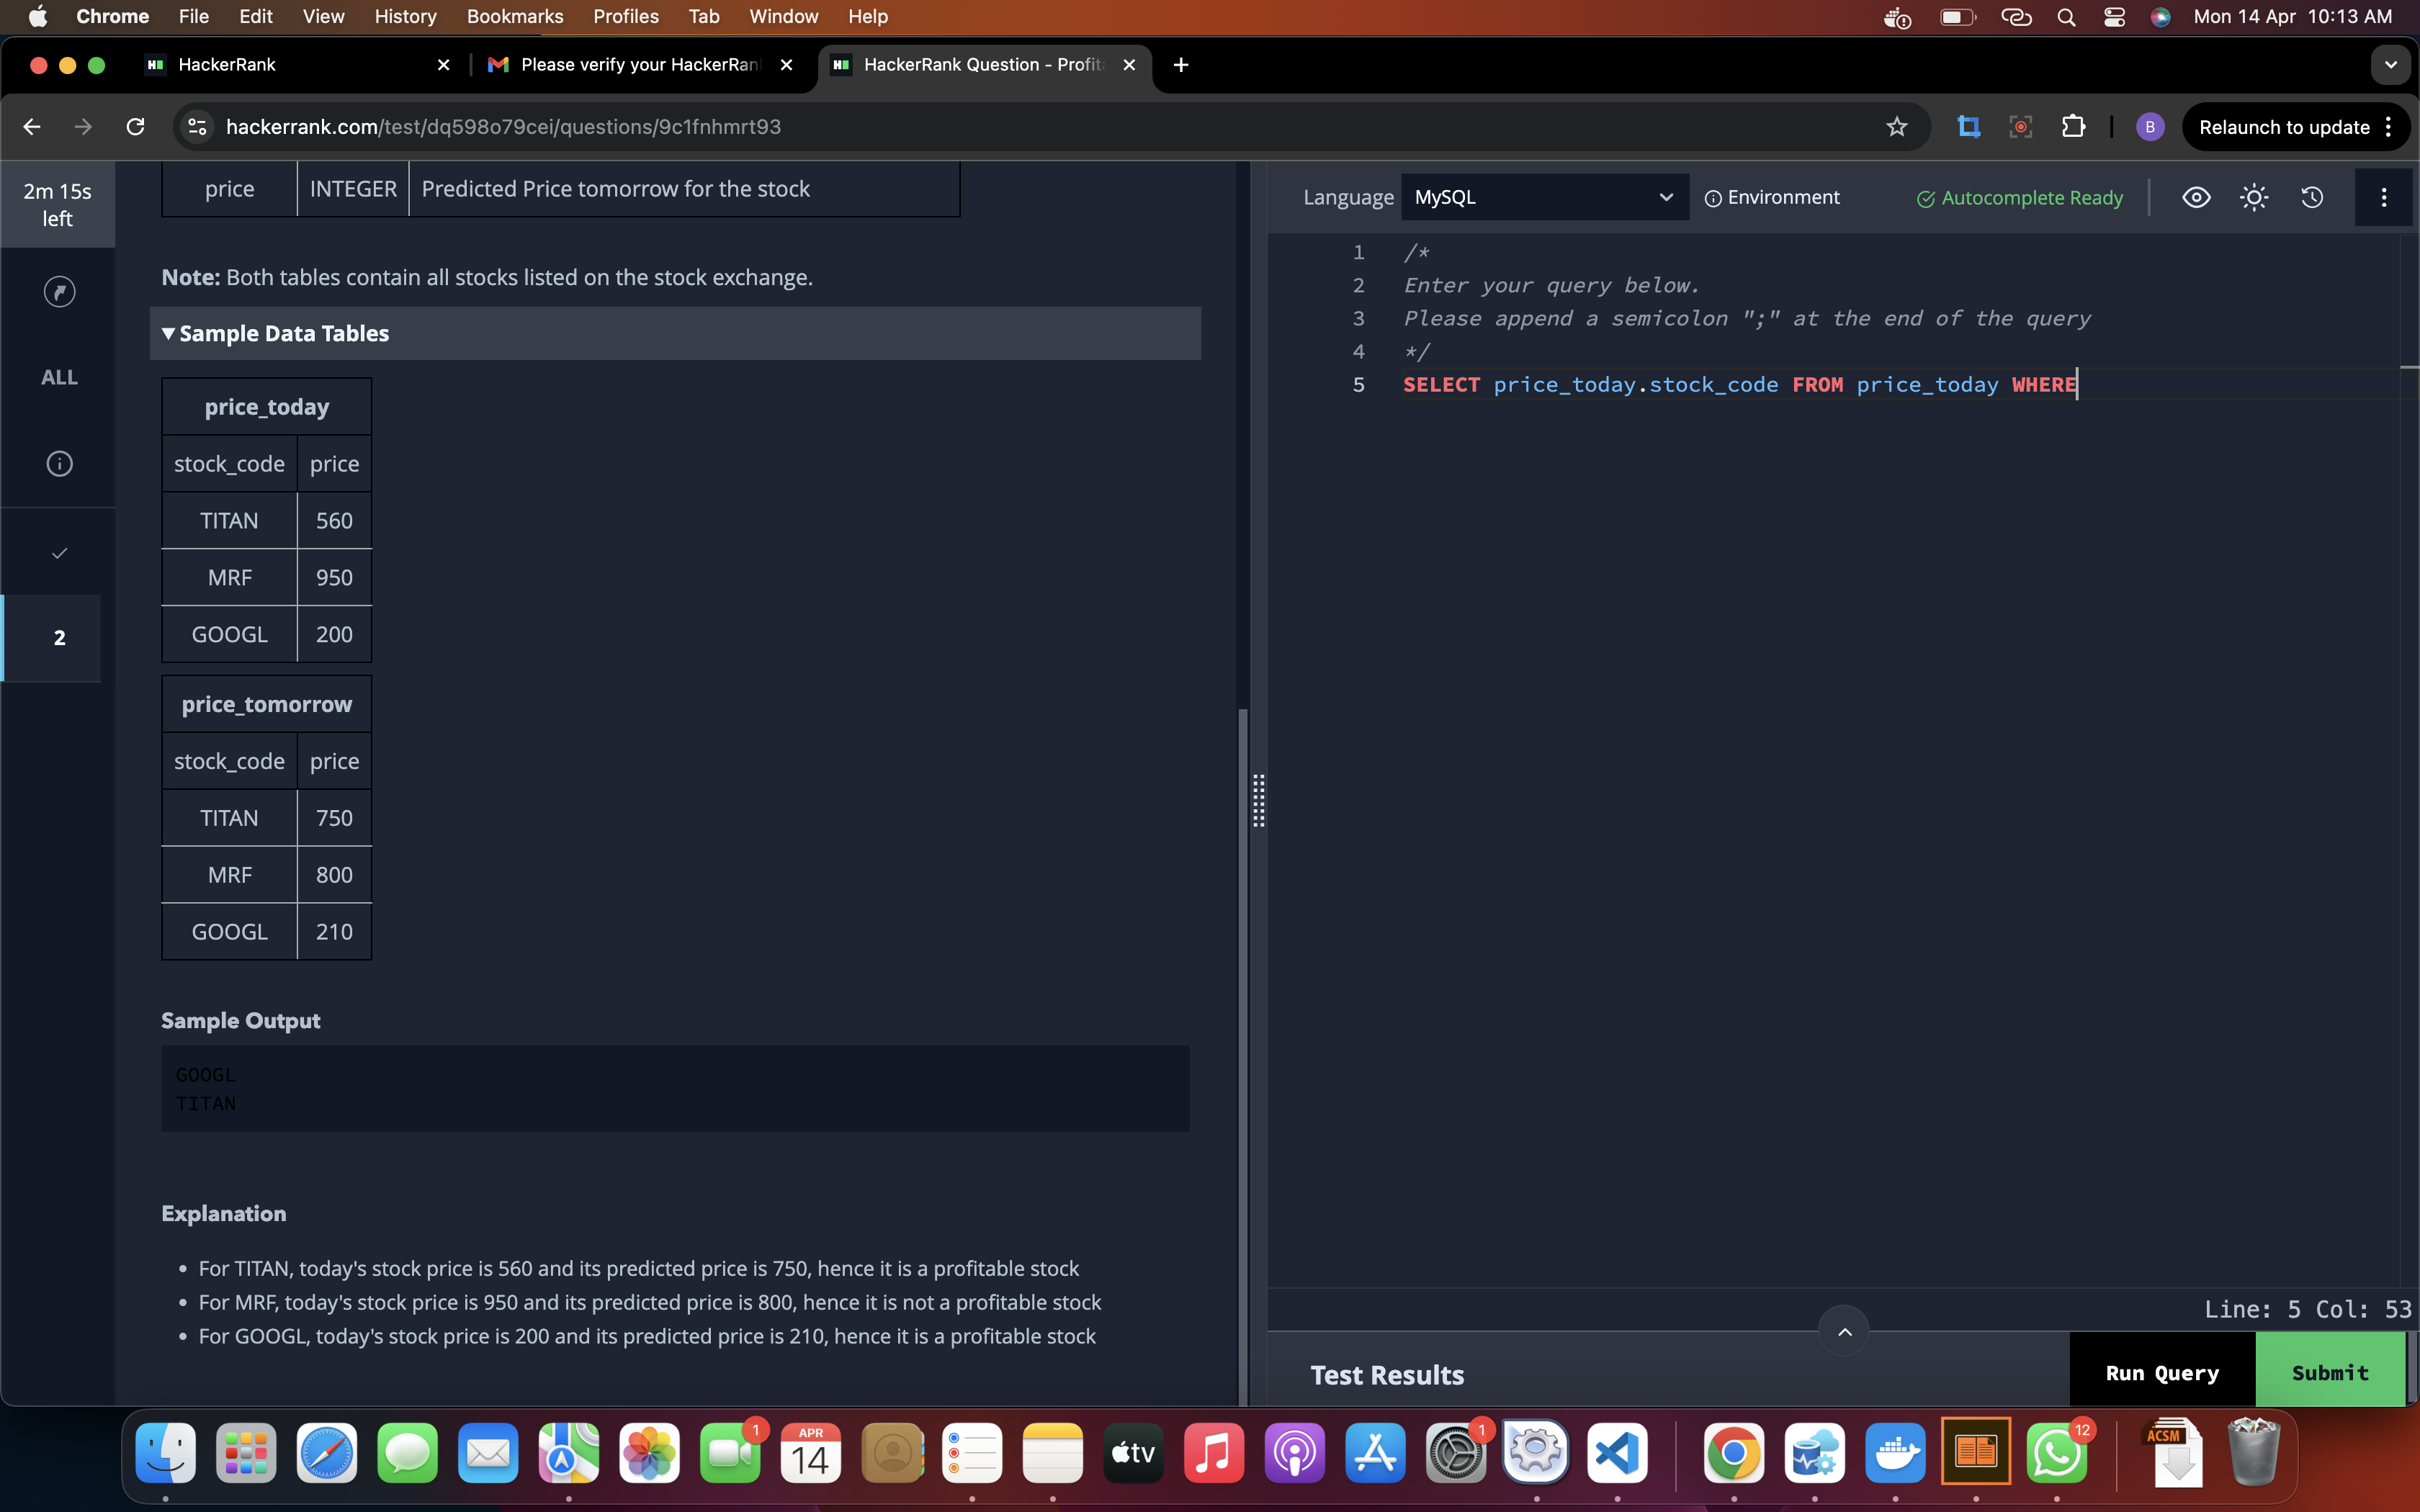Click the screen recorder extension icon
This screenshot has width=2420, height=1512.
click(x=2020, y=126)
